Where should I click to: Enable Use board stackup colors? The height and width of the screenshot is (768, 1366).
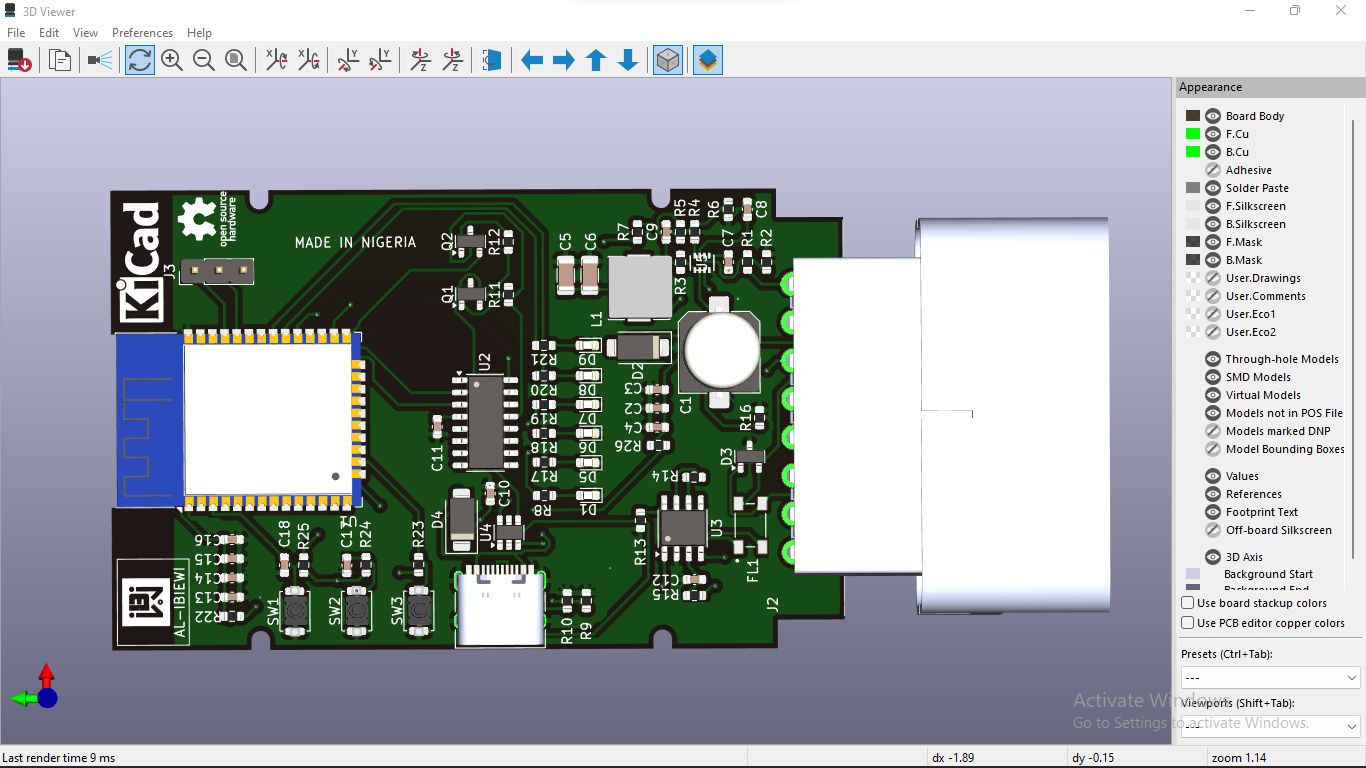point(1186,603)
